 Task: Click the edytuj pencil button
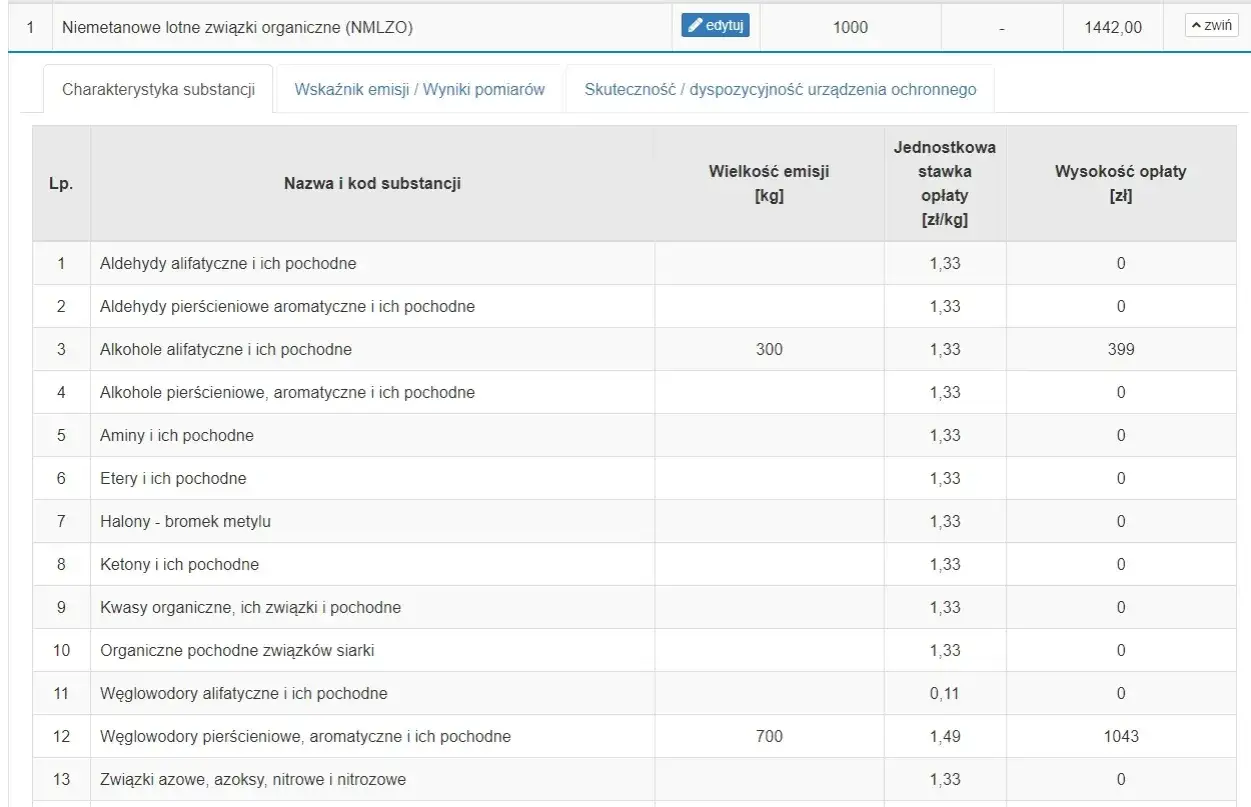click(715, 25)
